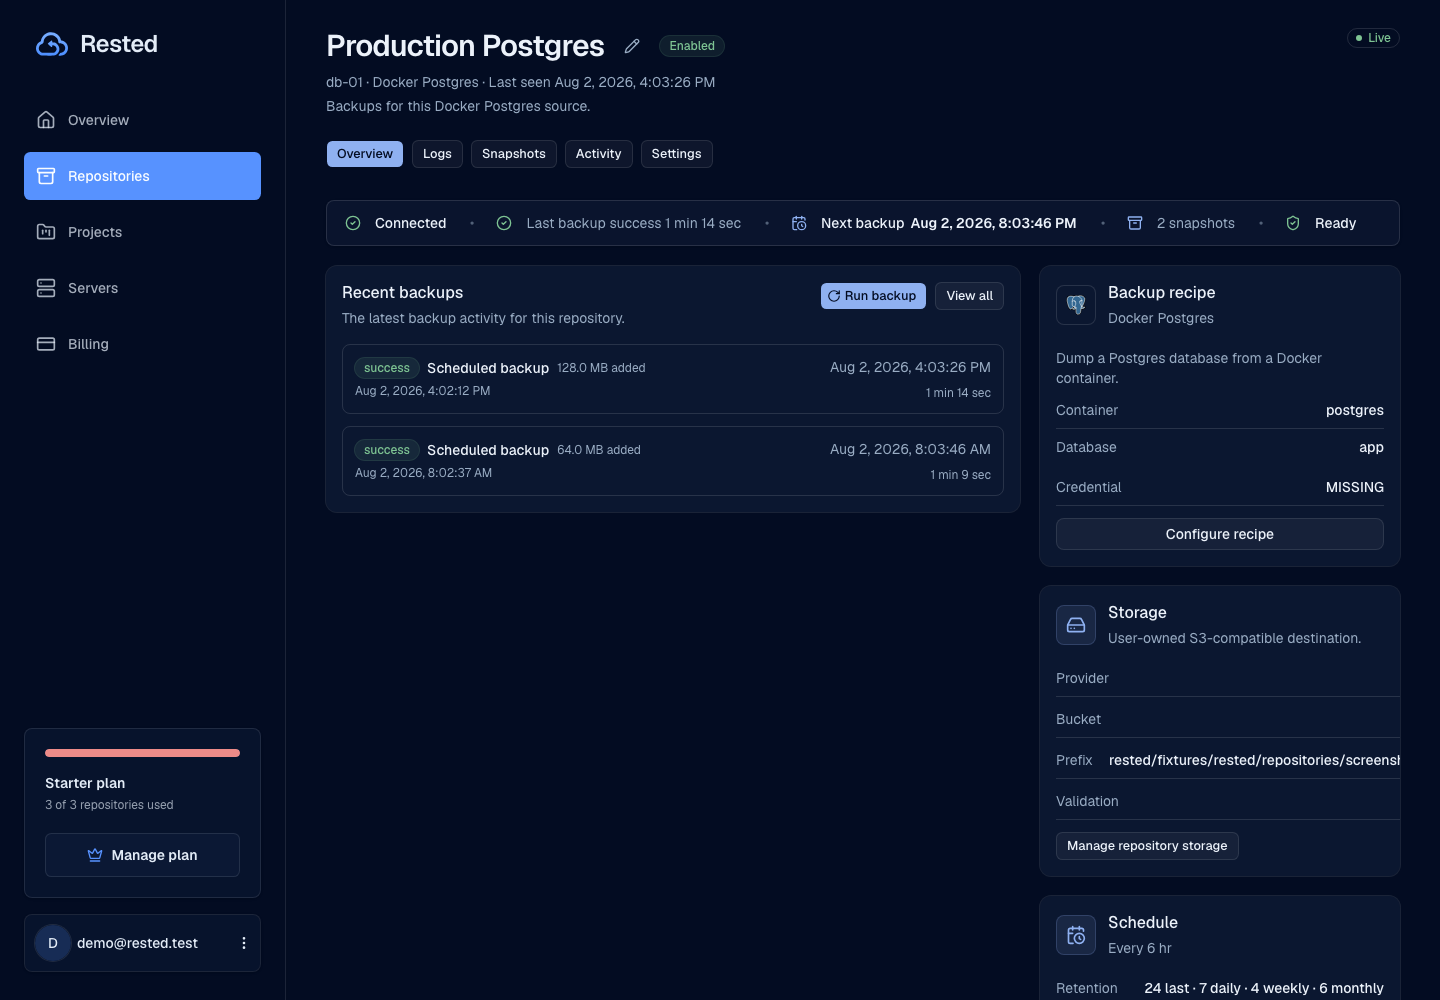The image size is (1440, 1000).
Task: Click View all recent backups
Action: point(969,296)
